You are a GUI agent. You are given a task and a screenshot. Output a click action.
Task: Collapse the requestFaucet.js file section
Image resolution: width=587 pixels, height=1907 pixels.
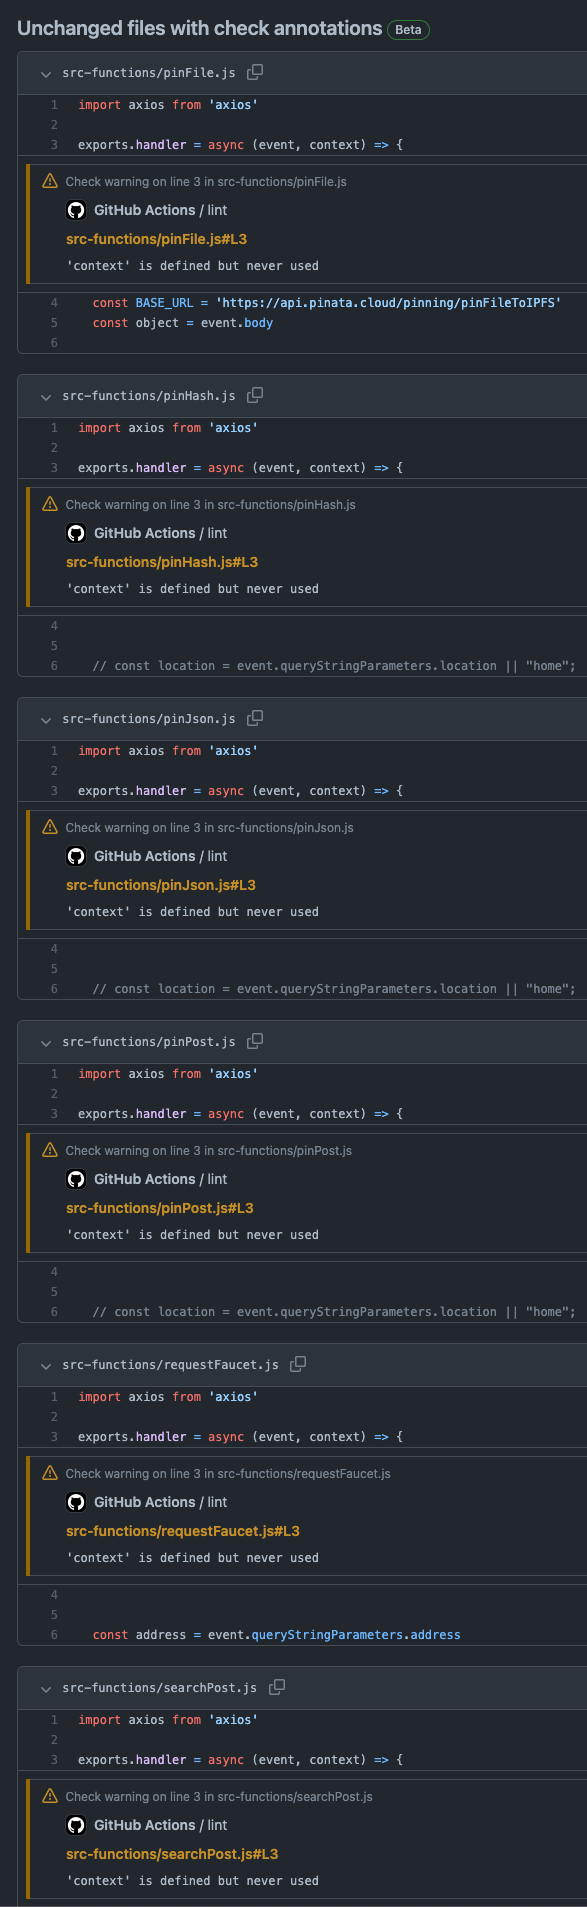pos(46,1365)
